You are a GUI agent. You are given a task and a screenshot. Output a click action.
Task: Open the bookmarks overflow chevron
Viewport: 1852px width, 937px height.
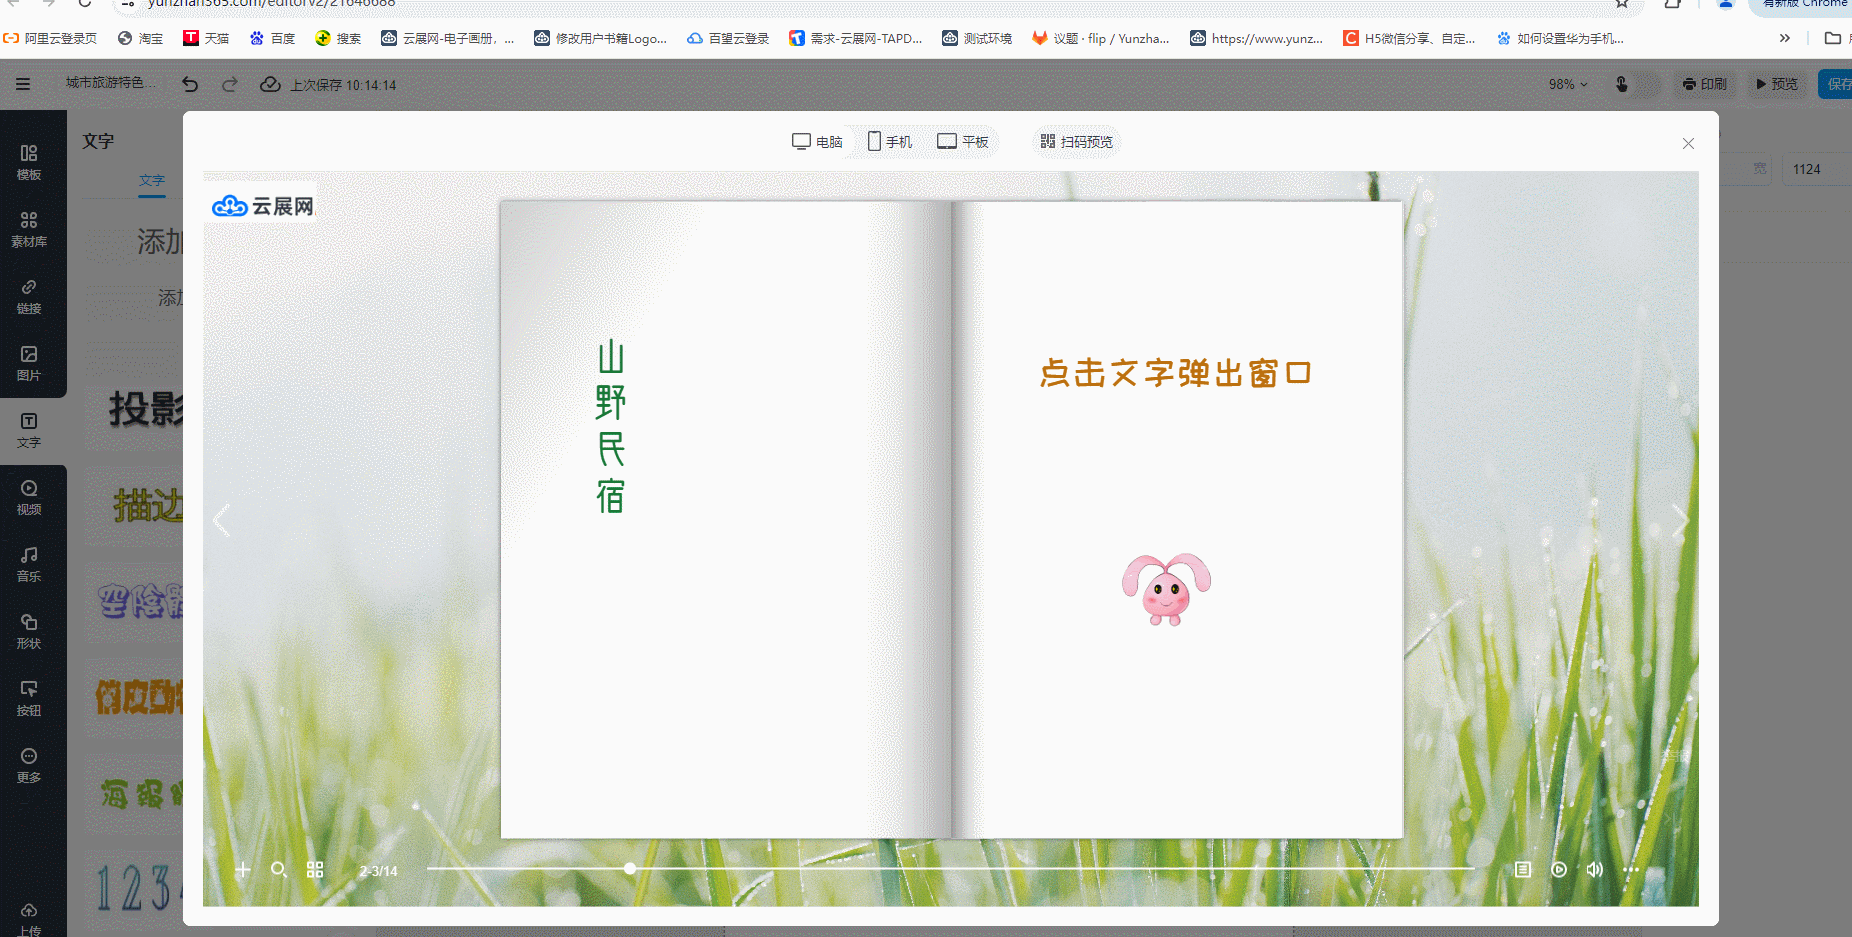pyautogui.click(x=1785, y=39)
